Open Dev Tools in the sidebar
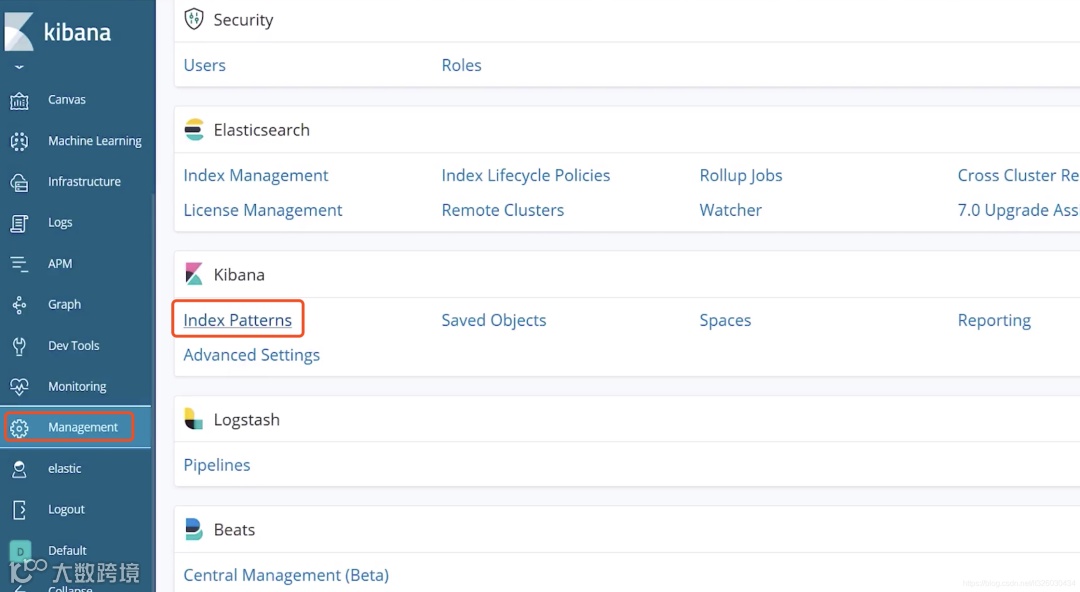The height and width of the screenshot is (592, 1080). (x=74, y=346)
